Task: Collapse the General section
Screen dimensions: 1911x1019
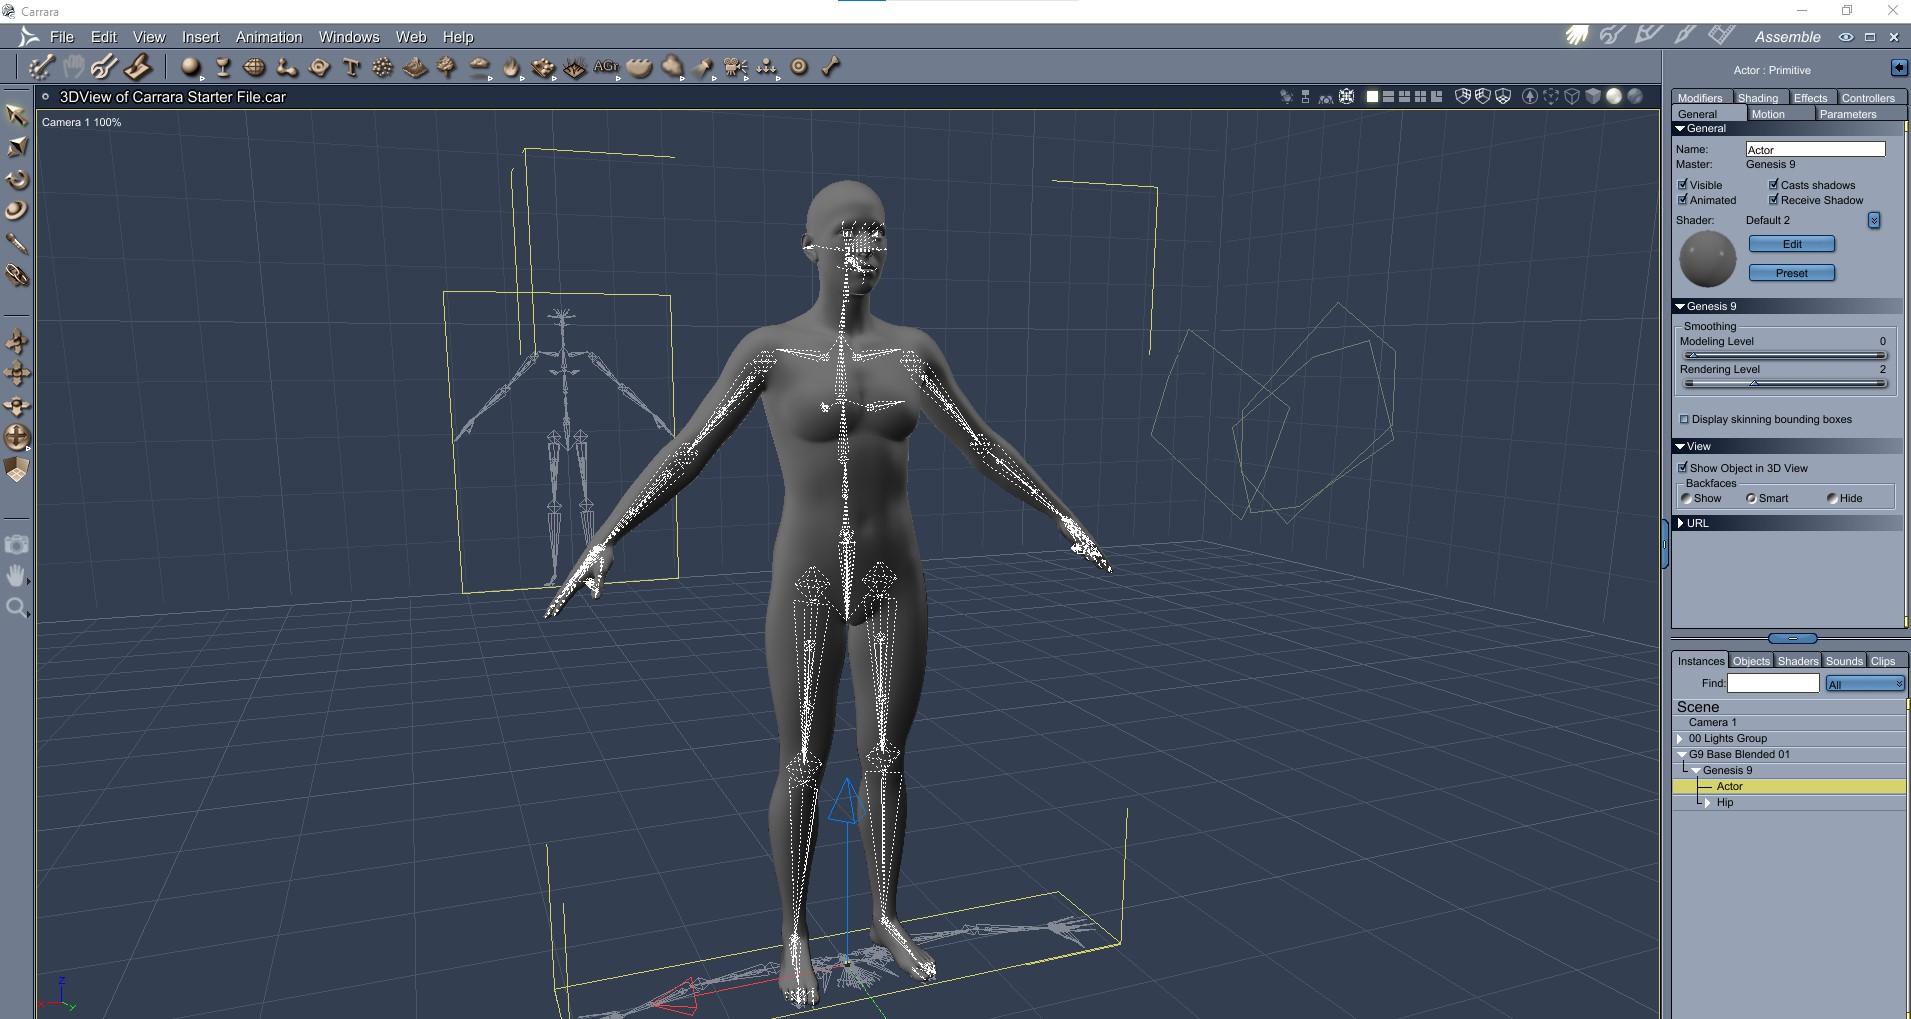Action: tap(1680, 128)
